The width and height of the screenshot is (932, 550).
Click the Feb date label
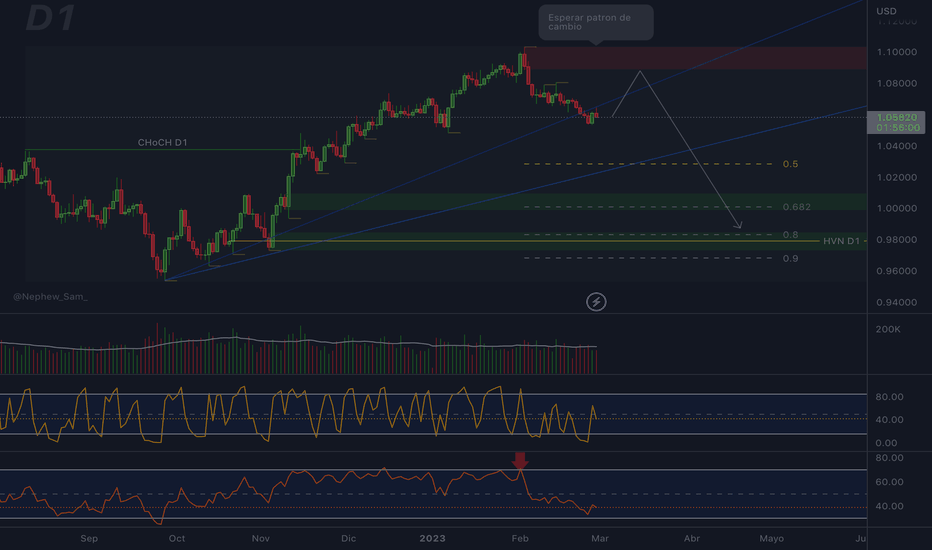520,539
